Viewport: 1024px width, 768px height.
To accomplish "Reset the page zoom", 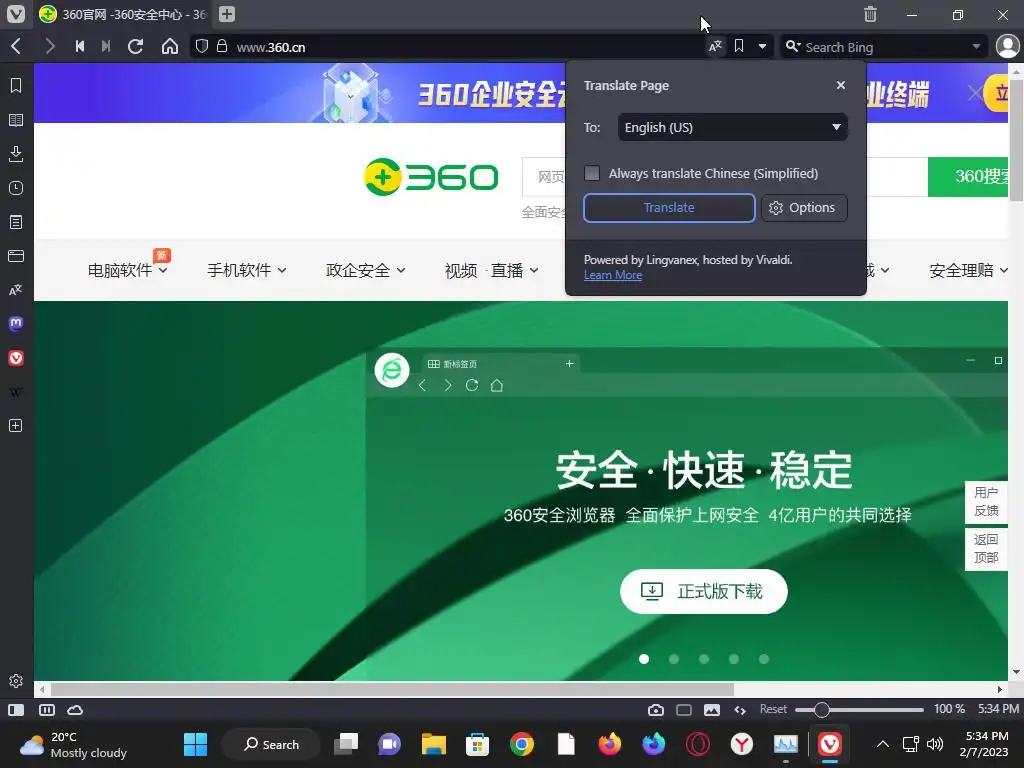I will [773, 709].
